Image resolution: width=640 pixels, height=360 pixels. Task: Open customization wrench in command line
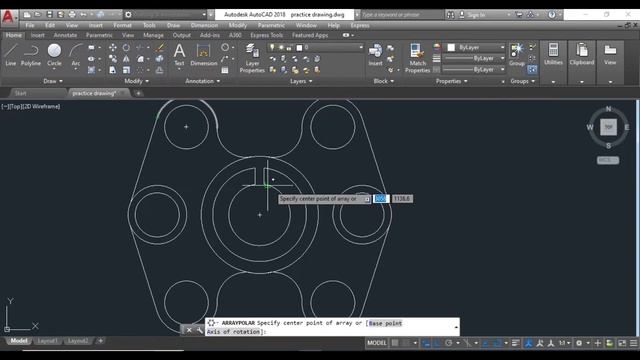coord(200,330)
